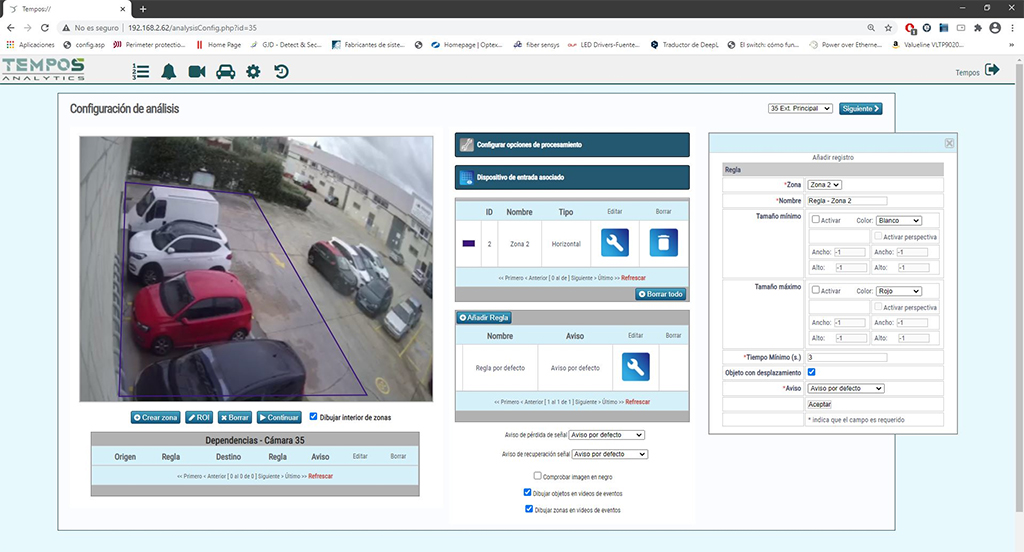Enable Comprobar imagen en negro checkbox
The width and height of the screenshot is (1024, 552).
click(538, 476)
